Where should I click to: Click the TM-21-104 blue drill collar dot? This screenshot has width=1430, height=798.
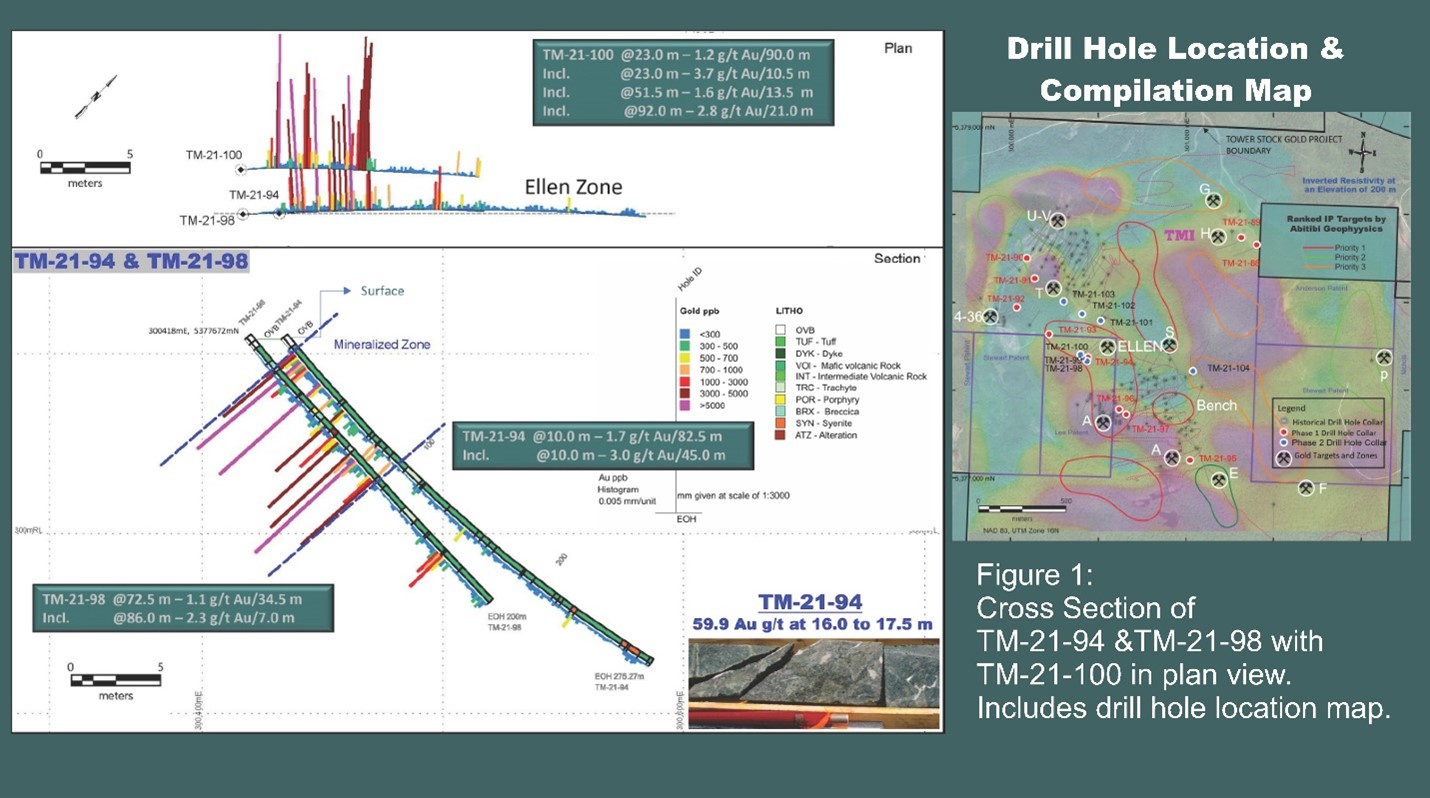1193,371
